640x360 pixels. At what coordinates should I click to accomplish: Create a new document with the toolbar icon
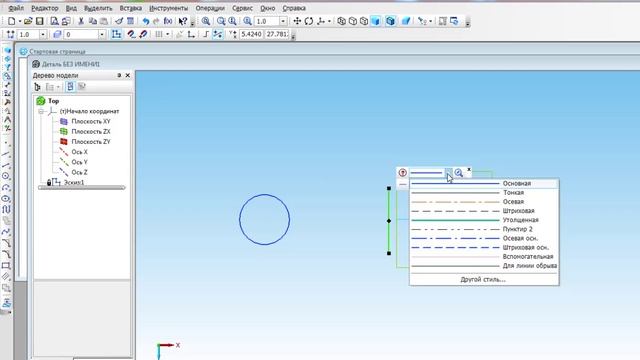[11, 21]
